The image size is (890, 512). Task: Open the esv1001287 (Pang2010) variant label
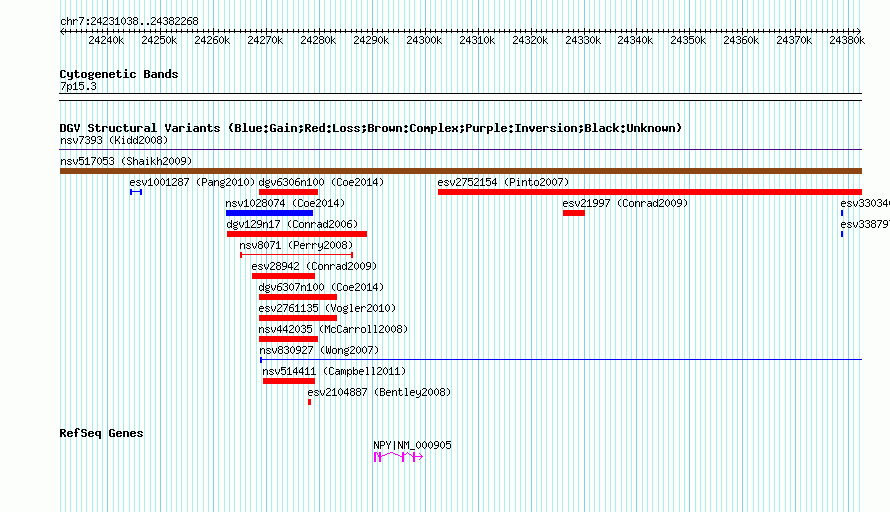192,182
